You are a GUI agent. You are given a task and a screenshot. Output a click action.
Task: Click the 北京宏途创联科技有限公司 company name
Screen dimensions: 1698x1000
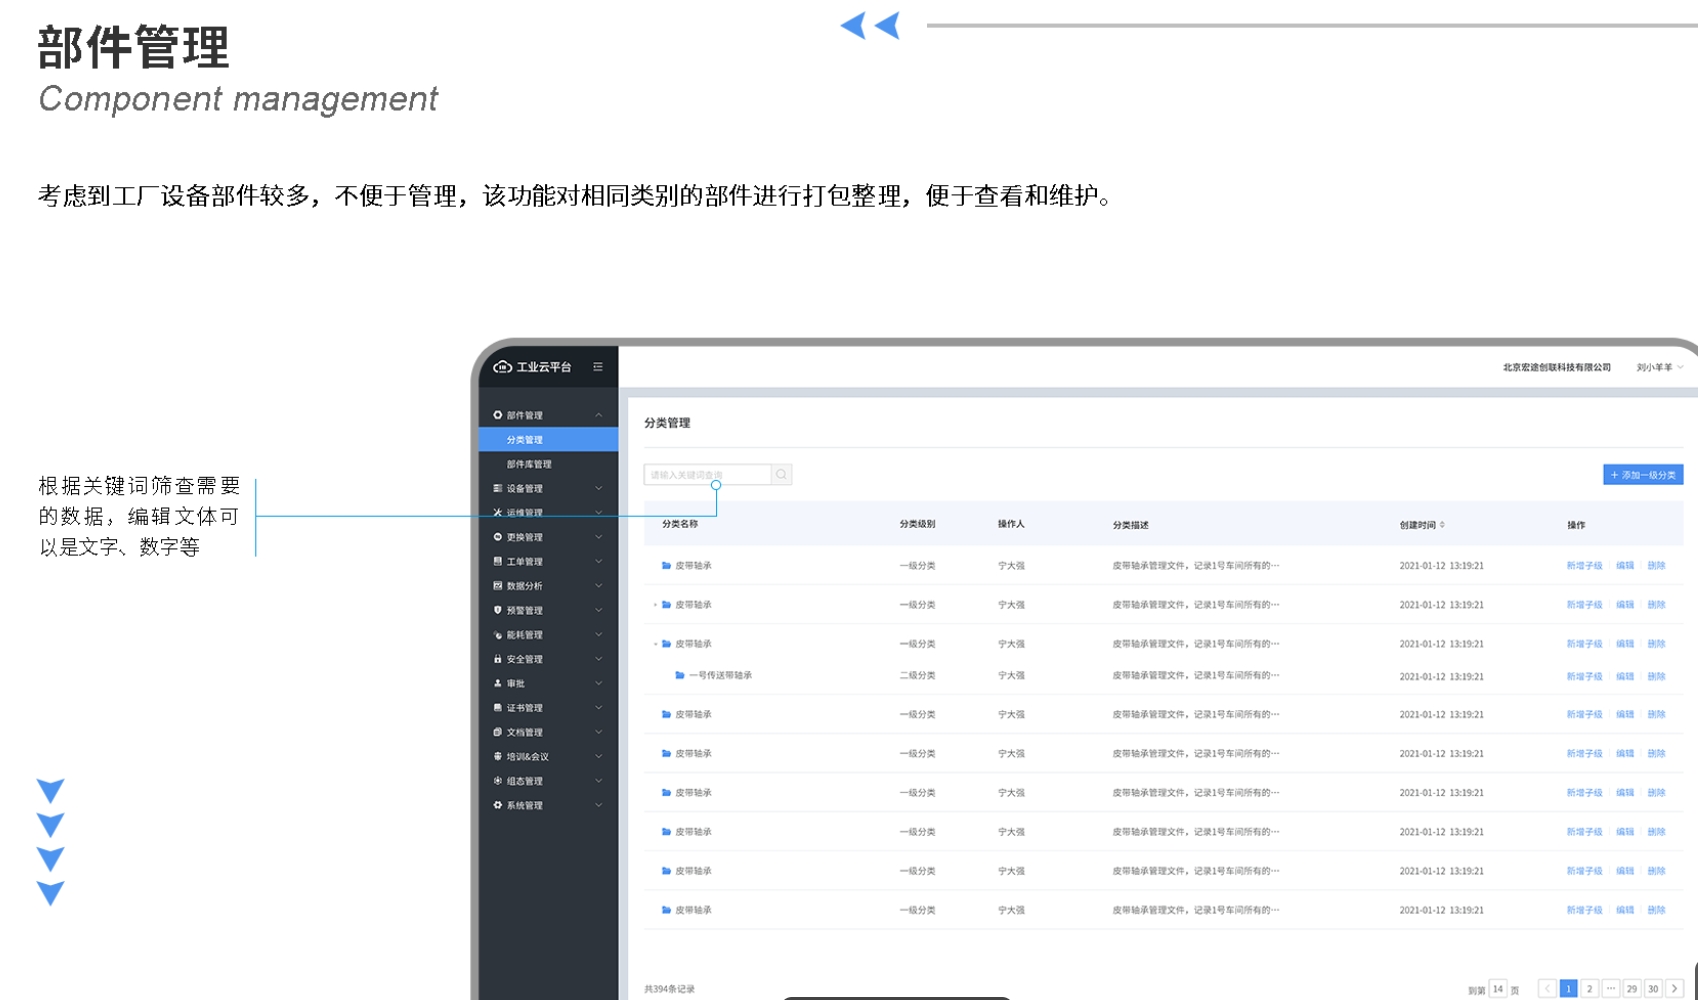[x=1557, y=367]
